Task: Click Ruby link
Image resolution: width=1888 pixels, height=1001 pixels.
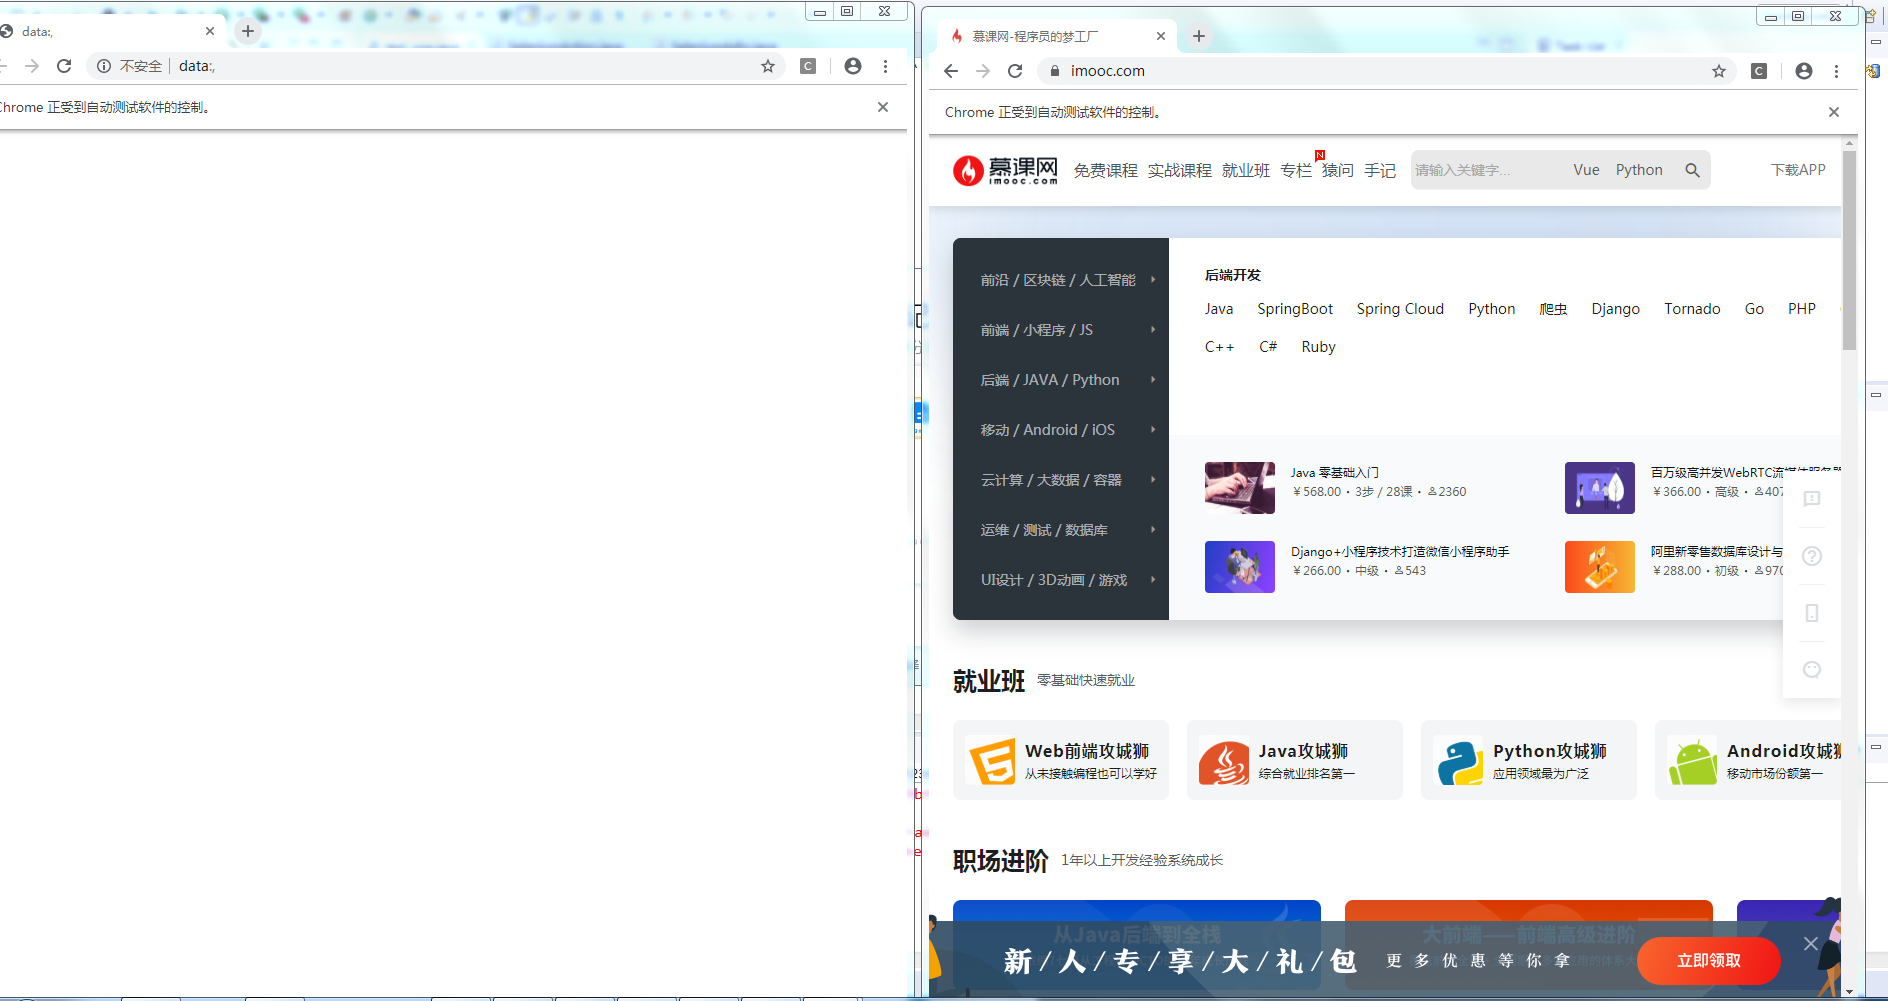Action: [x=1318, y=347]
